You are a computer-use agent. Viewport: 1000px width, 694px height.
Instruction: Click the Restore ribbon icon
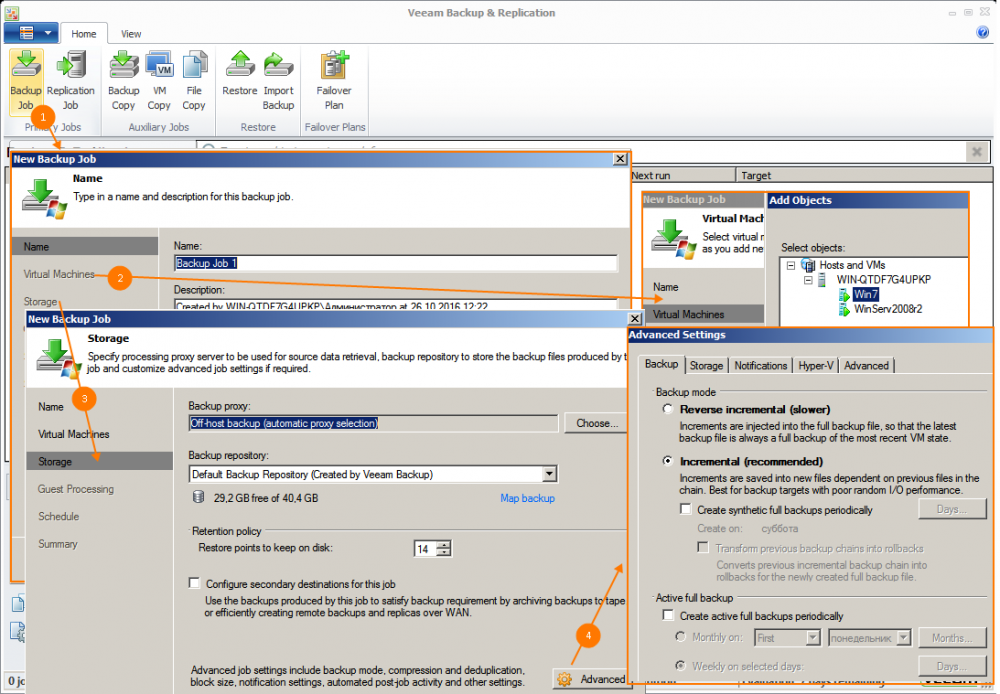240,74
